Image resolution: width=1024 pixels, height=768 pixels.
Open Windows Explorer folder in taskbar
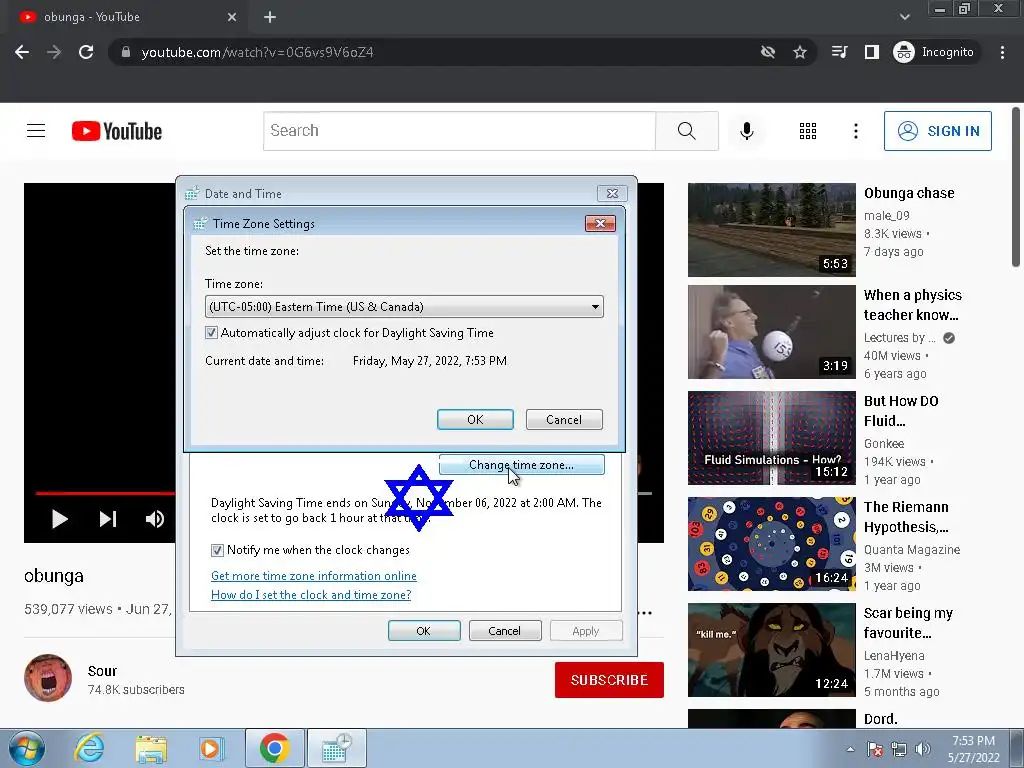tap(151, 748)
